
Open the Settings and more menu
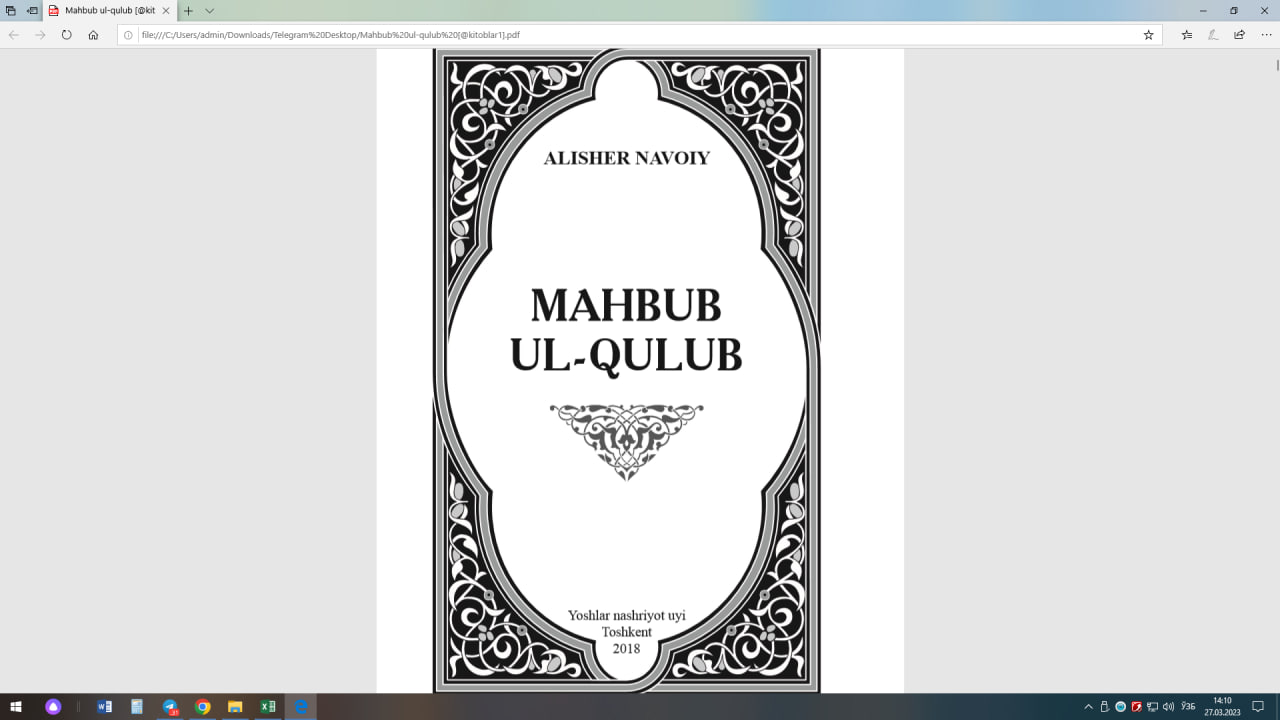(1264, 35)
